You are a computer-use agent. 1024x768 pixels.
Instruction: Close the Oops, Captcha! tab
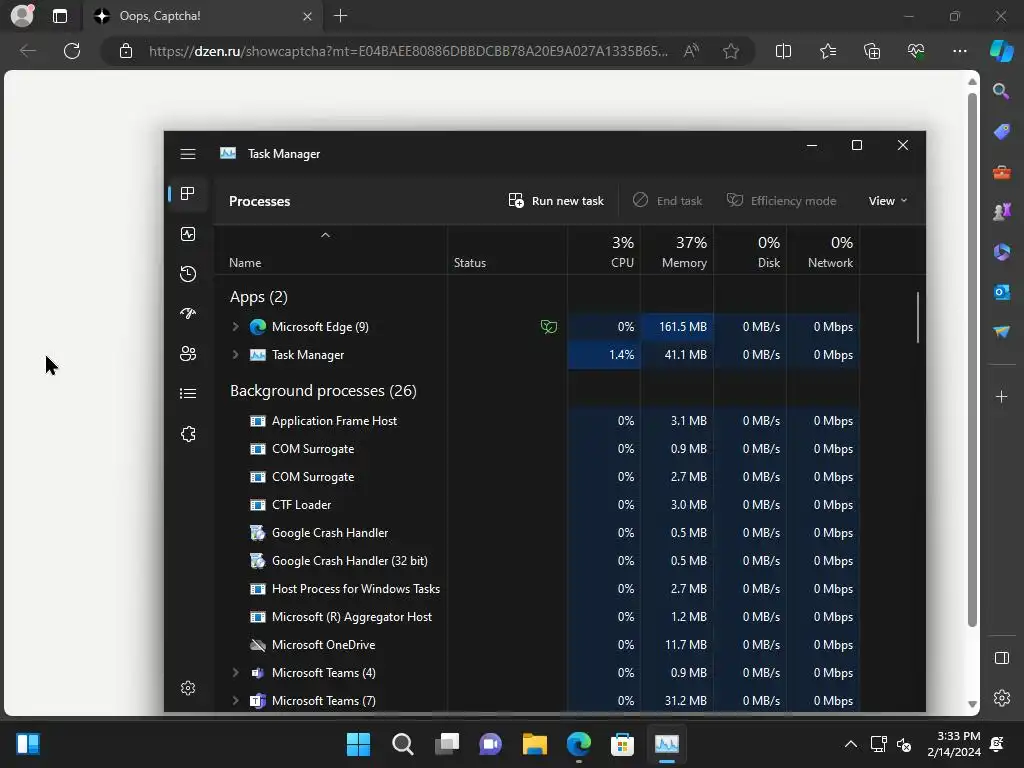307,16
